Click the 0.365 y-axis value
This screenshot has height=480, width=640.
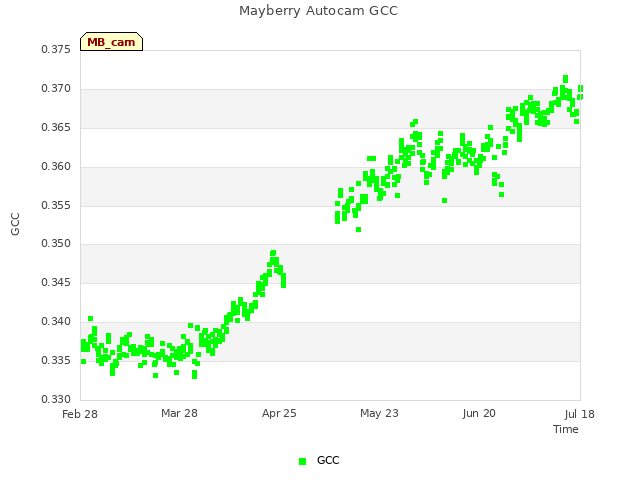pos(56,127)
